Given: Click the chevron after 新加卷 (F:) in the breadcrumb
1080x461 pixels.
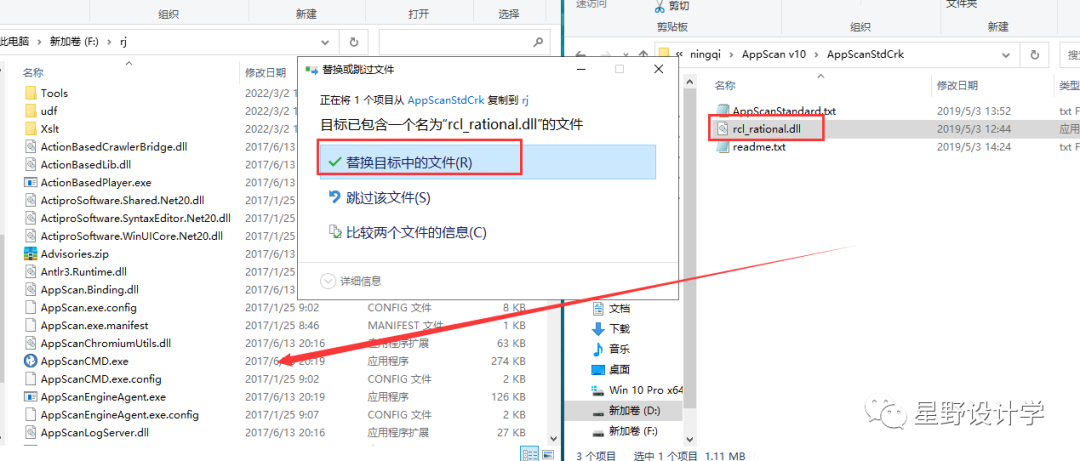Looking at the screenshot, I should pos(109,41).
